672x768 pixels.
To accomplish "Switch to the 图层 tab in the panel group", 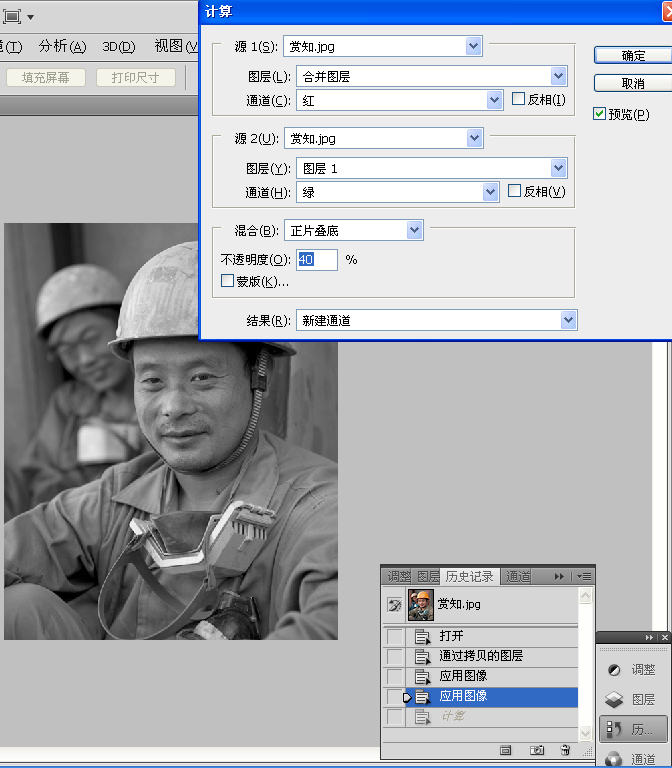I will (427, 576).
